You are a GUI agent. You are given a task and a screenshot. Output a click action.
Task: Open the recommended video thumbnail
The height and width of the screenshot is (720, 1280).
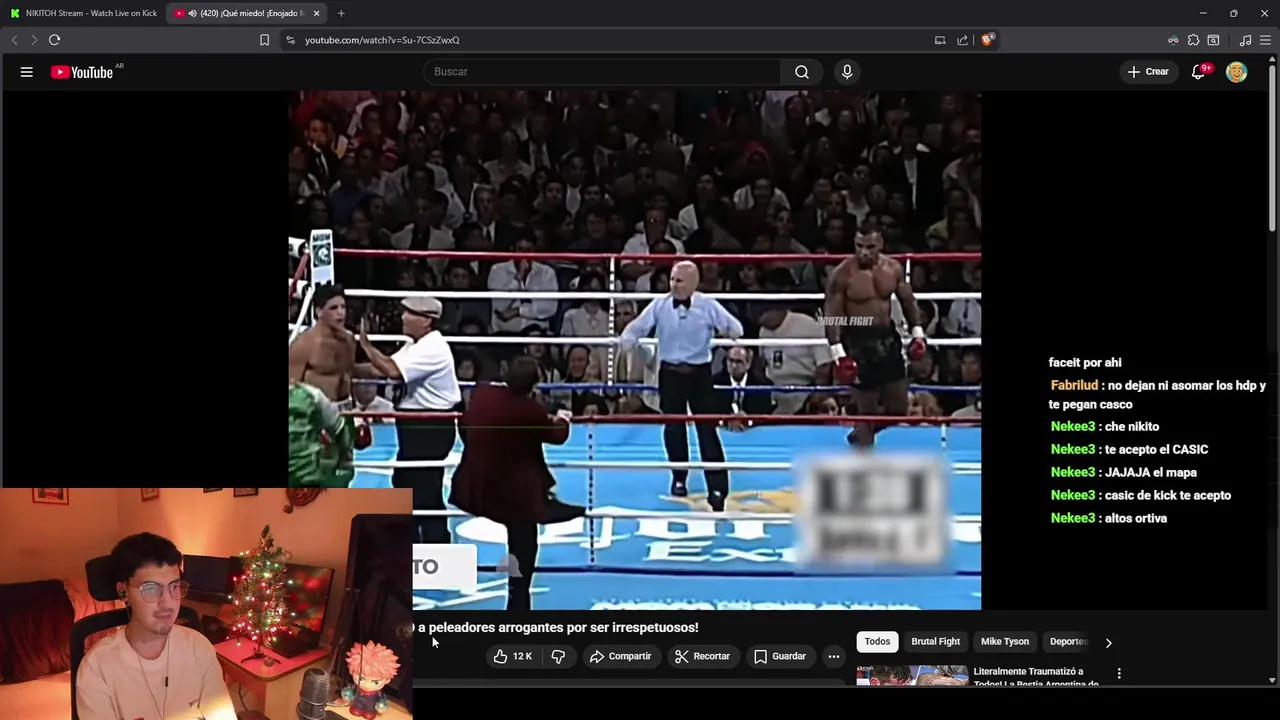click(912, 675)
